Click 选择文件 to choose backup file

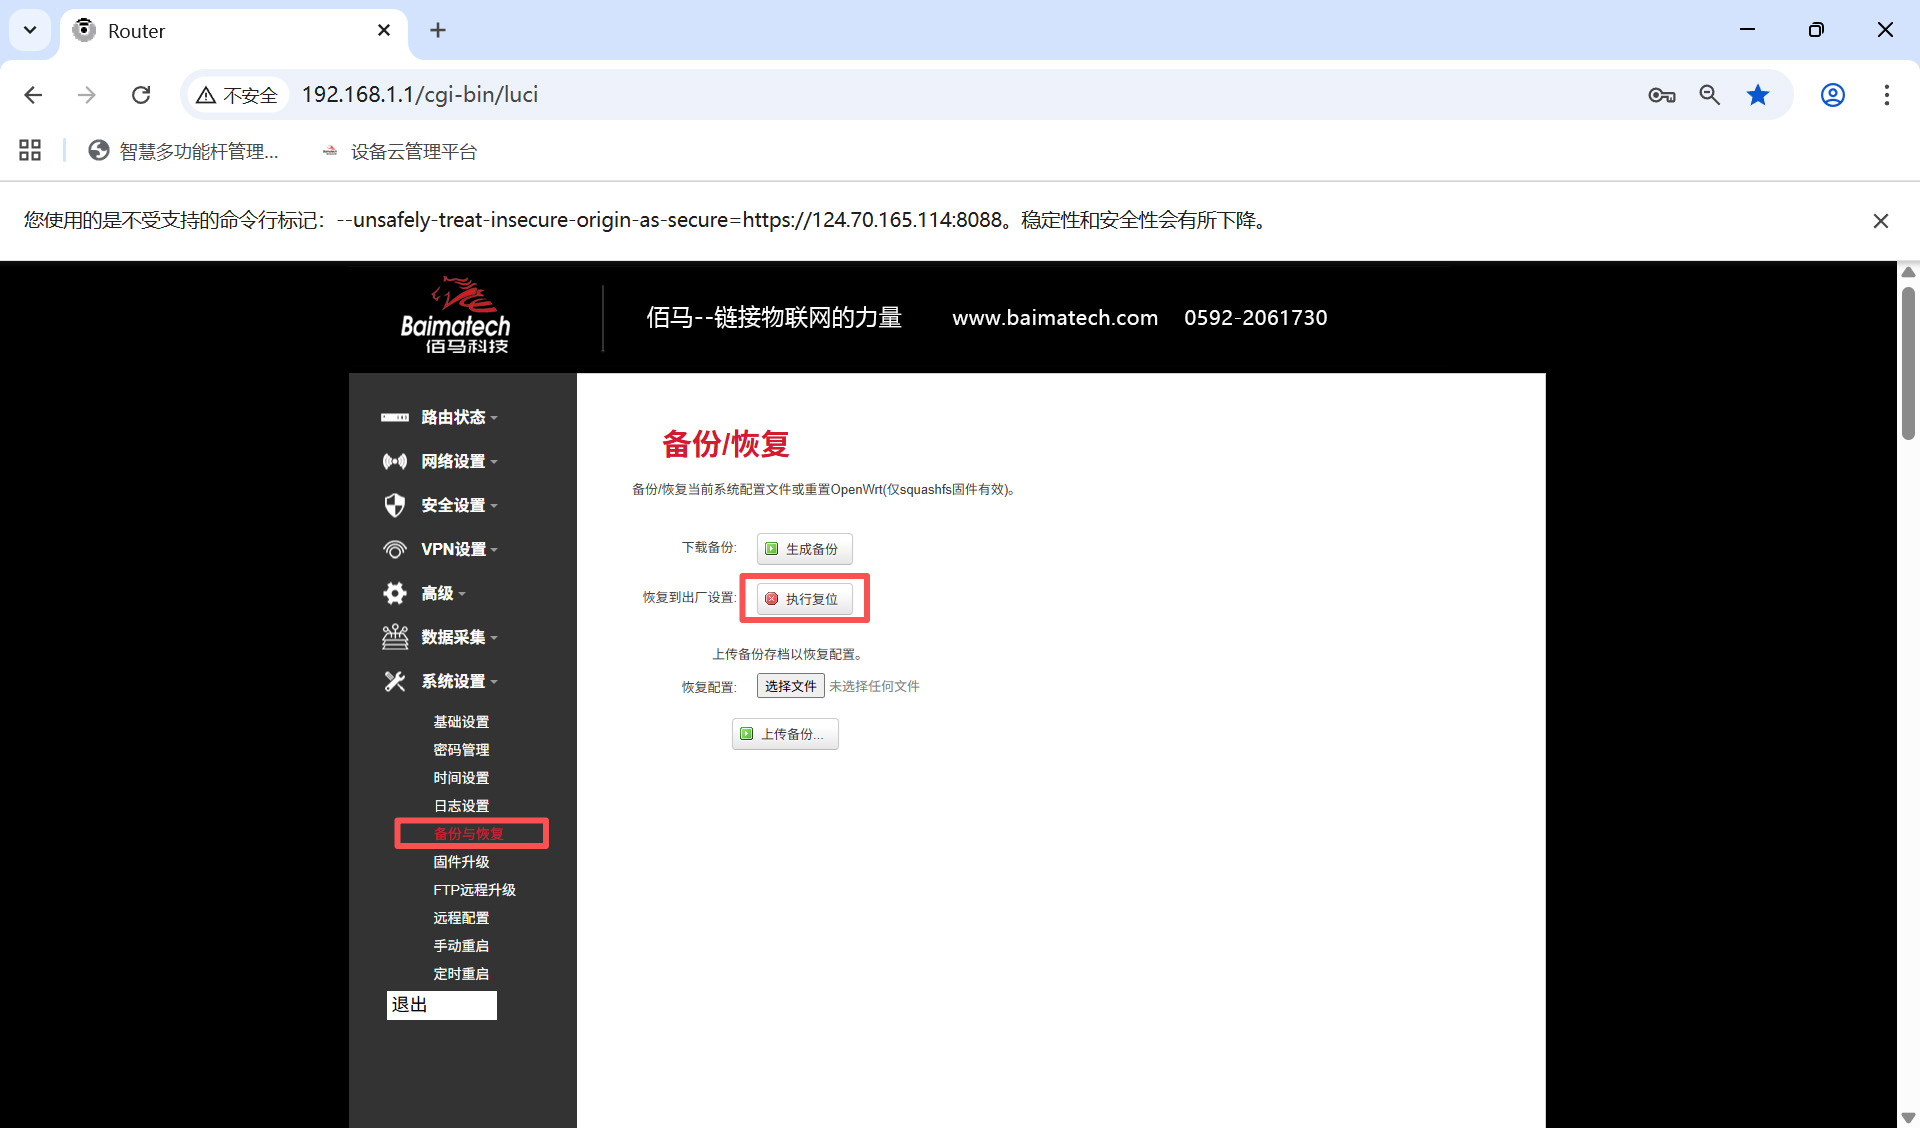790,686
